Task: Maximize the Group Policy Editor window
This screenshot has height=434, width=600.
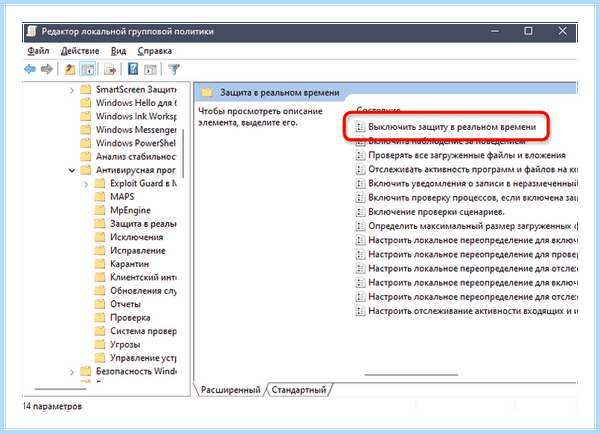Action: (x=528, y=31)
